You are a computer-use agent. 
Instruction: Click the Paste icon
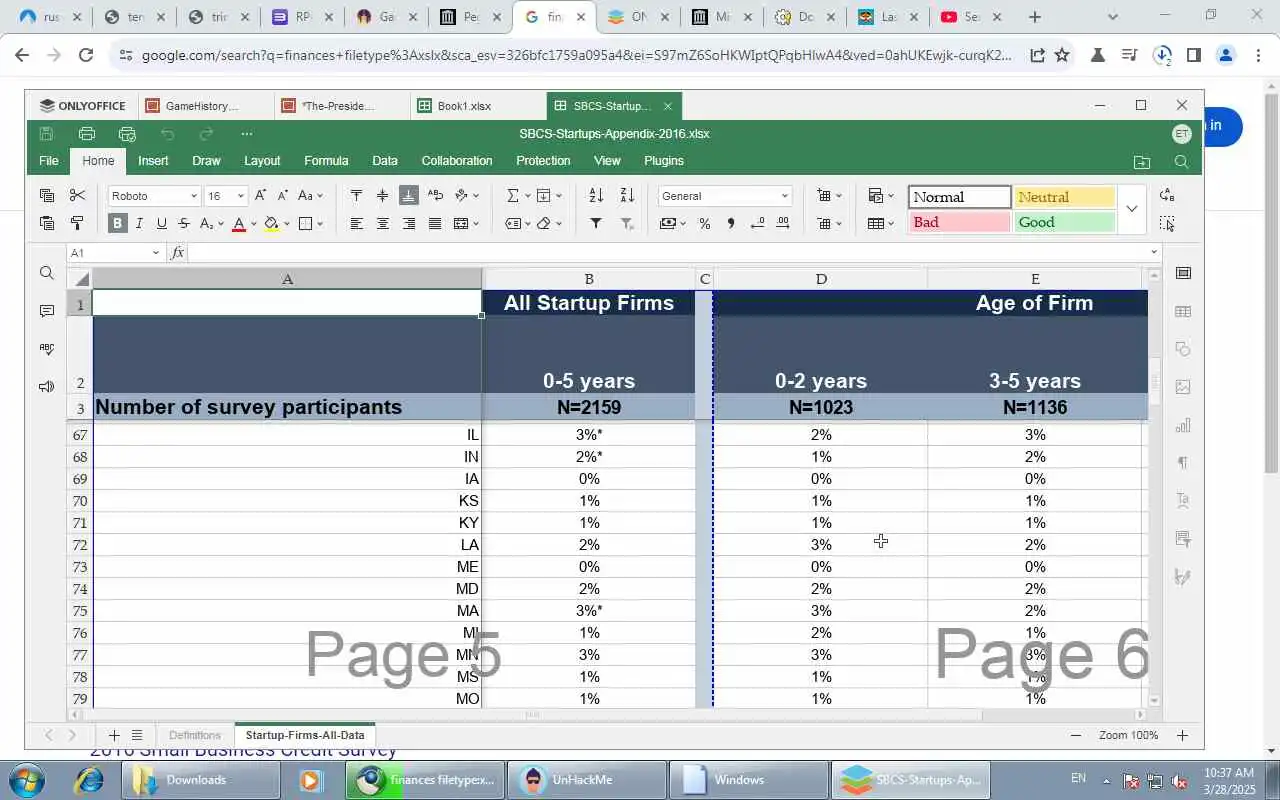47,223
